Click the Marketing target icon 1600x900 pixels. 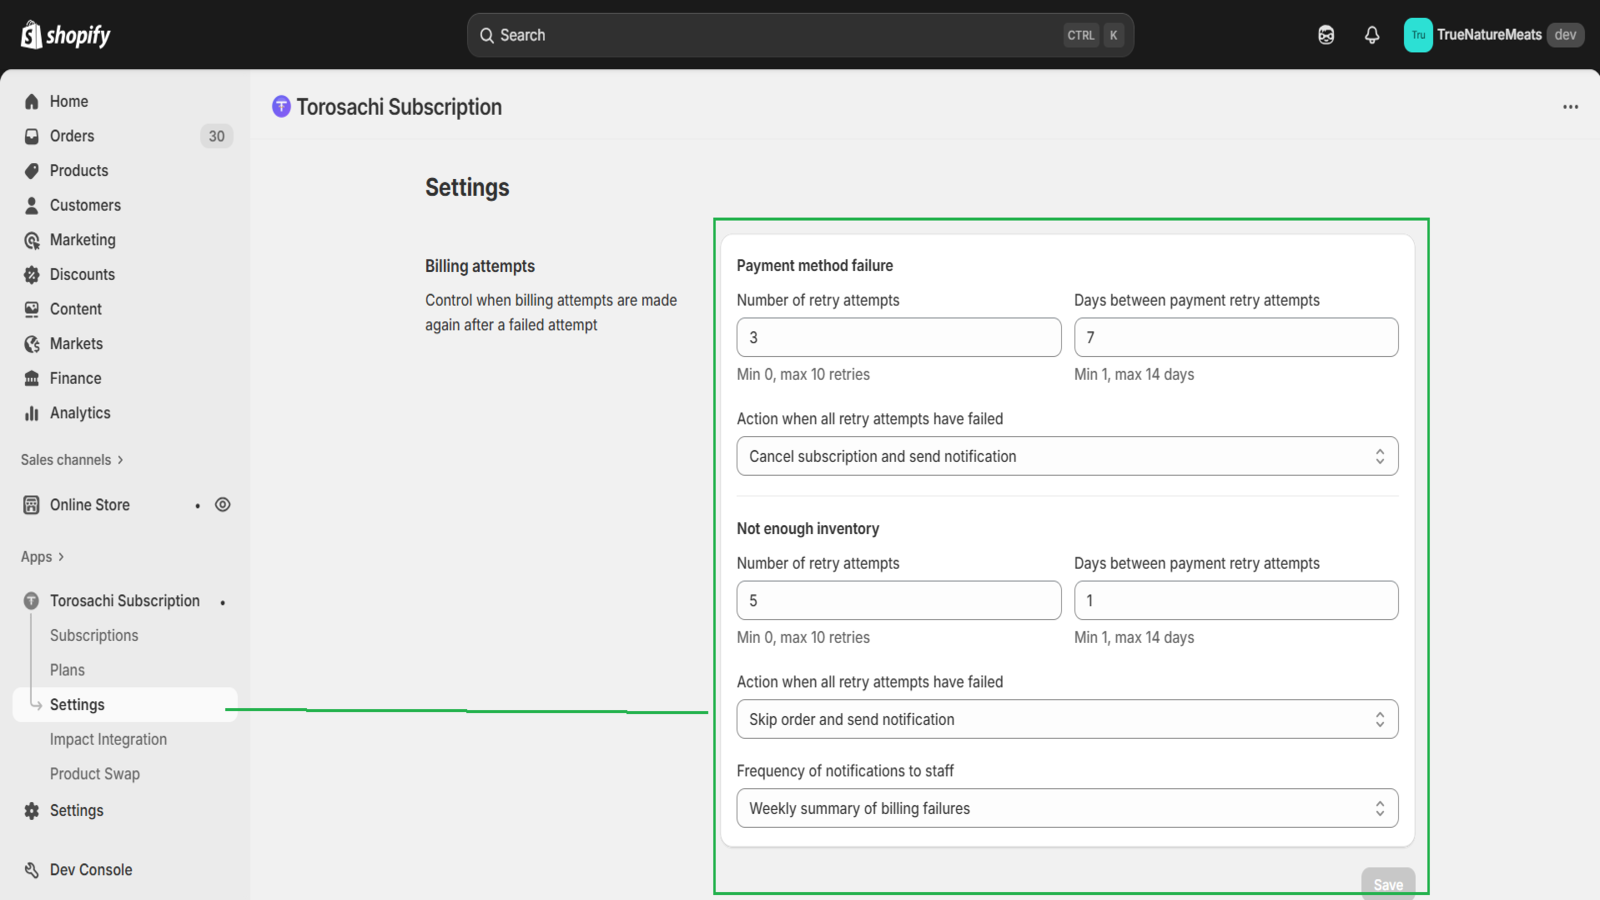[32, 240]
